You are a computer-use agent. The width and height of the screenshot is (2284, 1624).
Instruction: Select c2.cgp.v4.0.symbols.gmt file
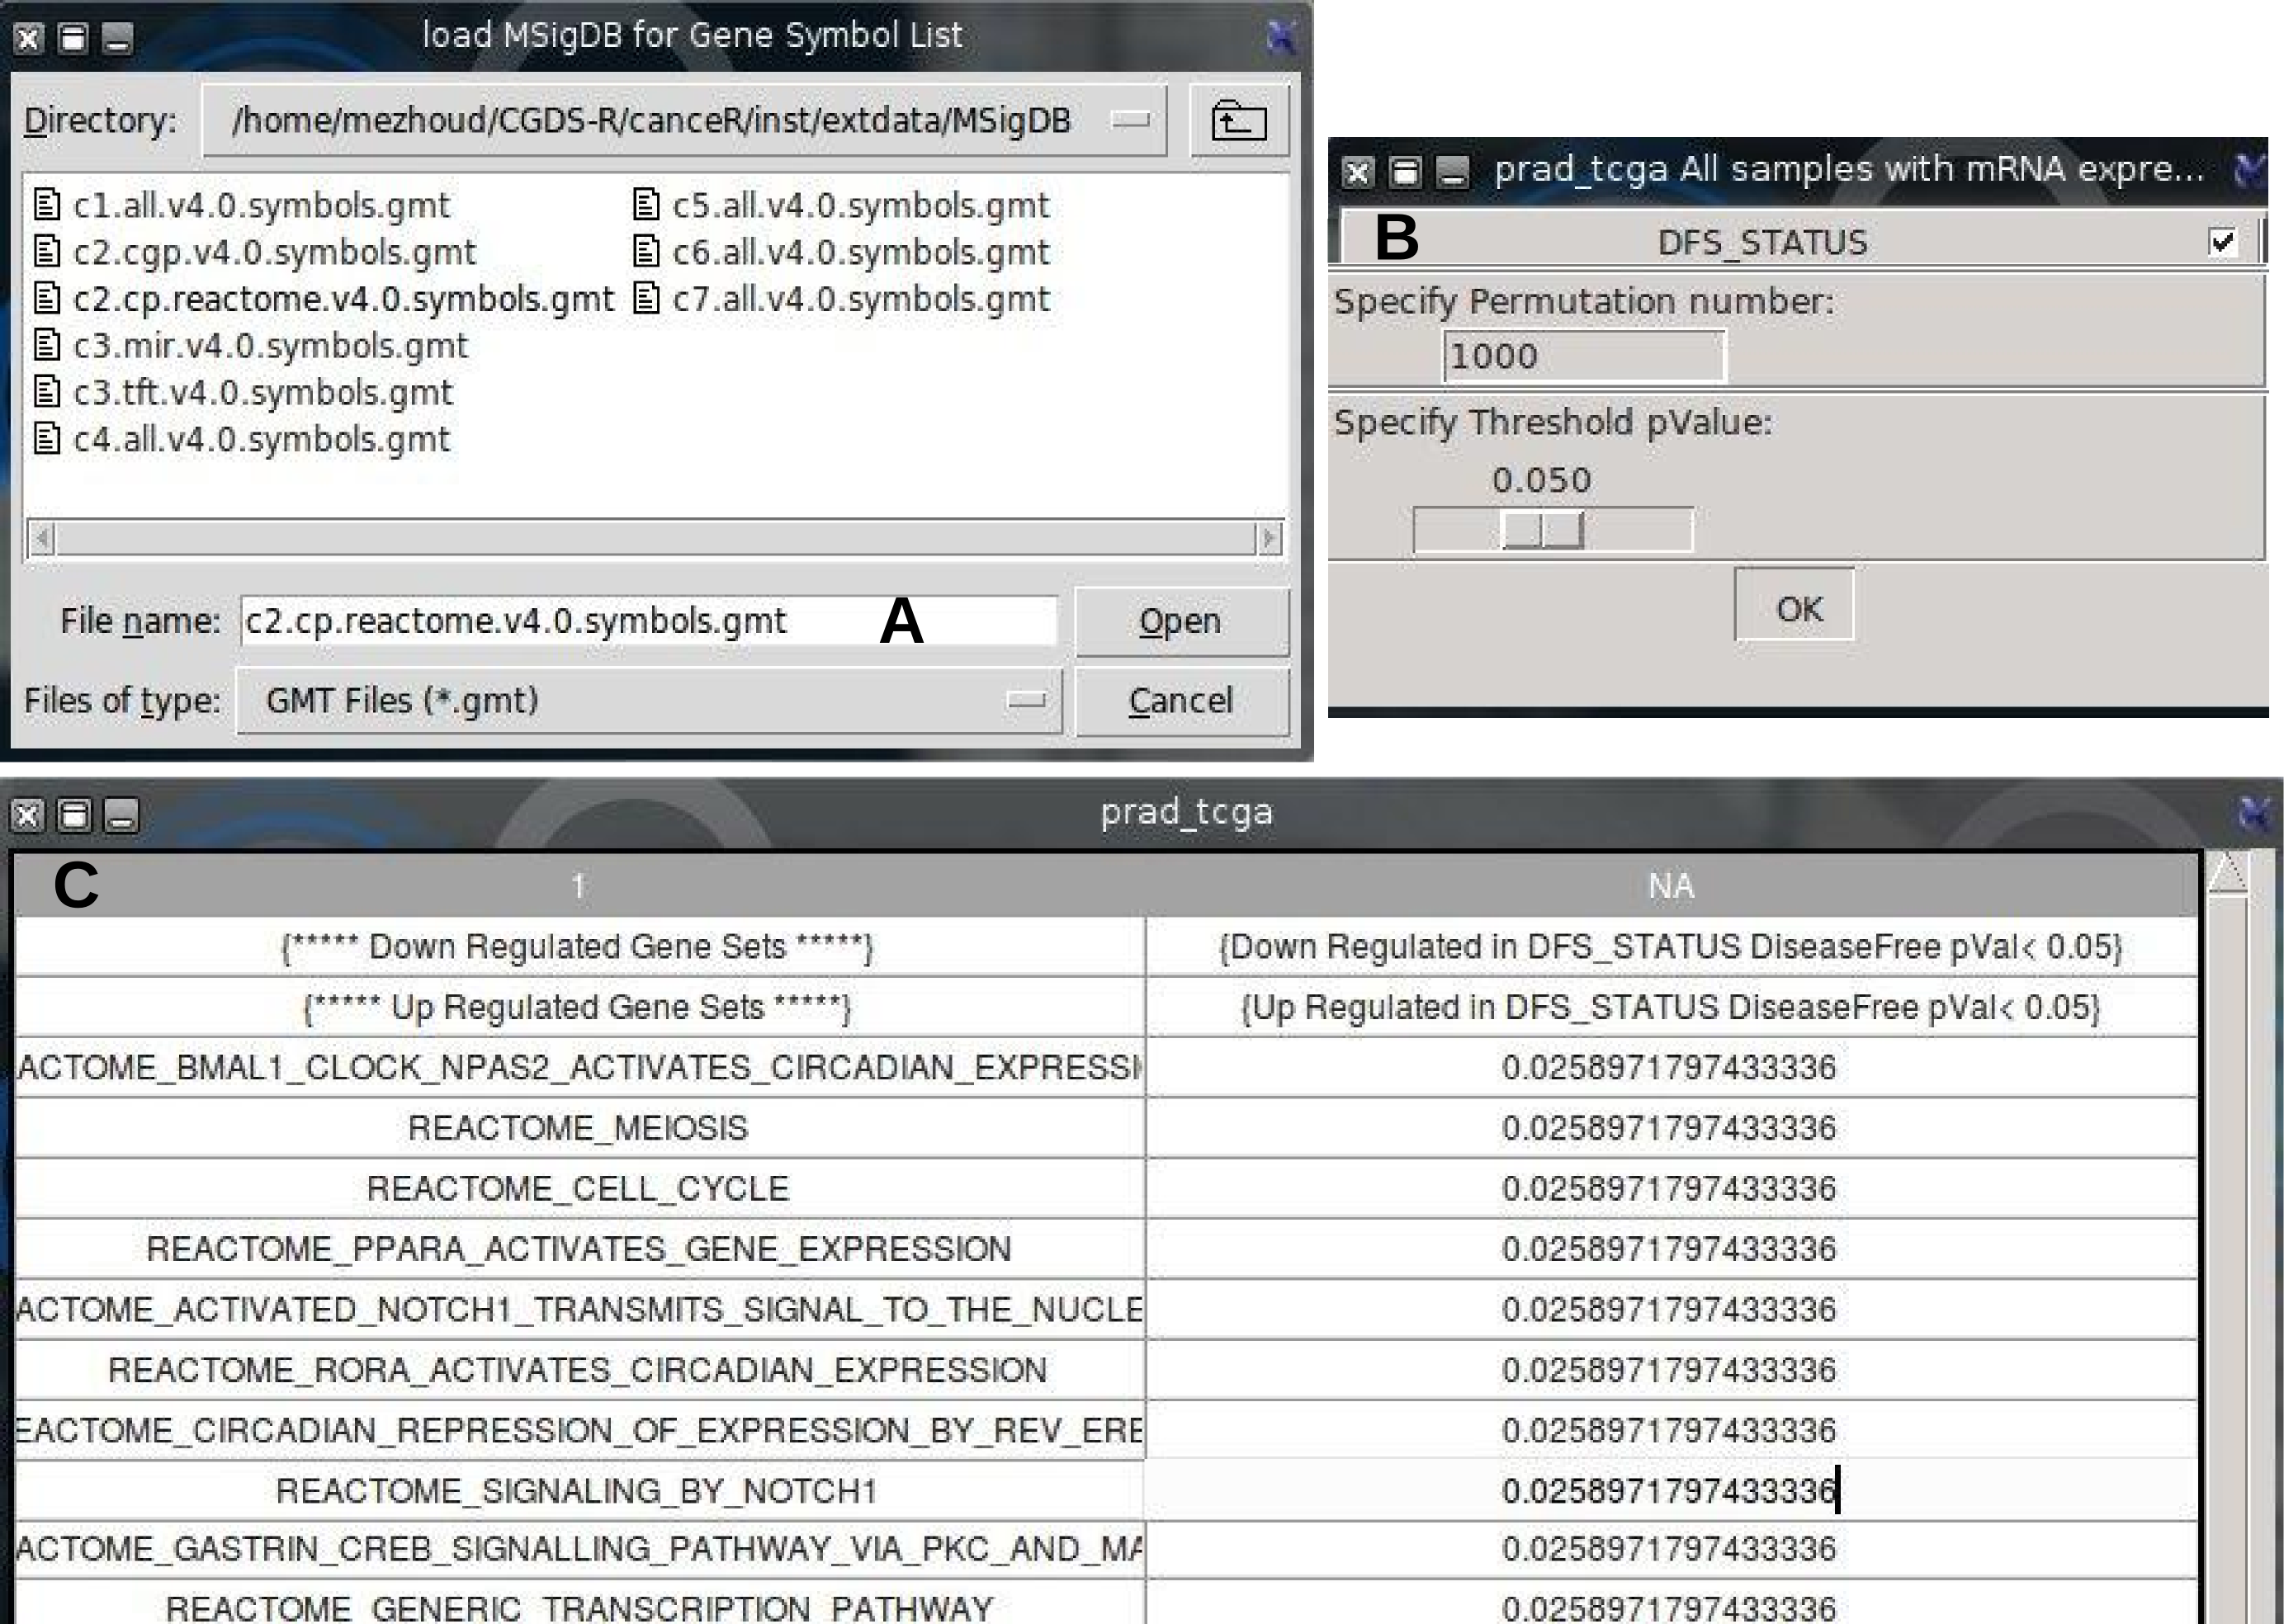coord(274,253)
